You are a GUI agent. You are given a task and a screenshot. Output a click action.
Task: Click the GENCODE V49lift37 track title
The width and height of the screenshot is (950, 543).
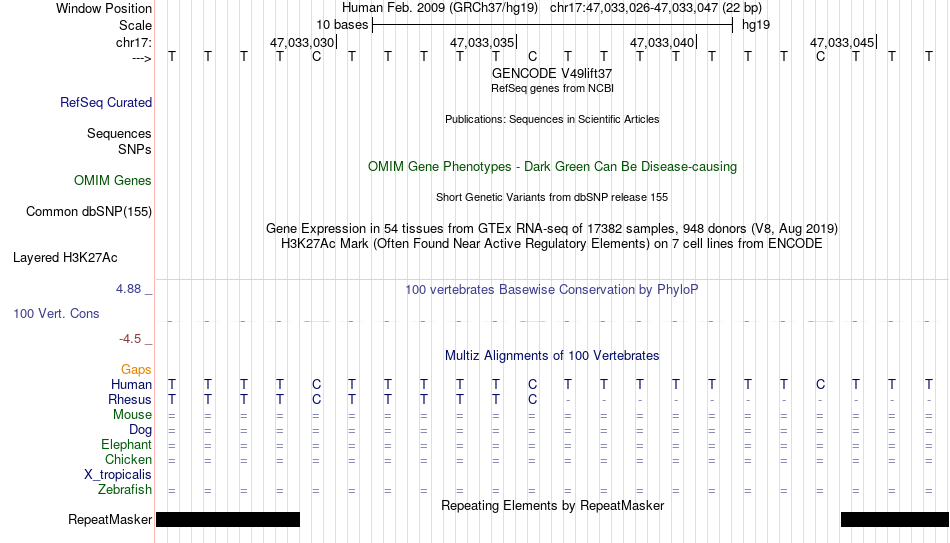552,73
